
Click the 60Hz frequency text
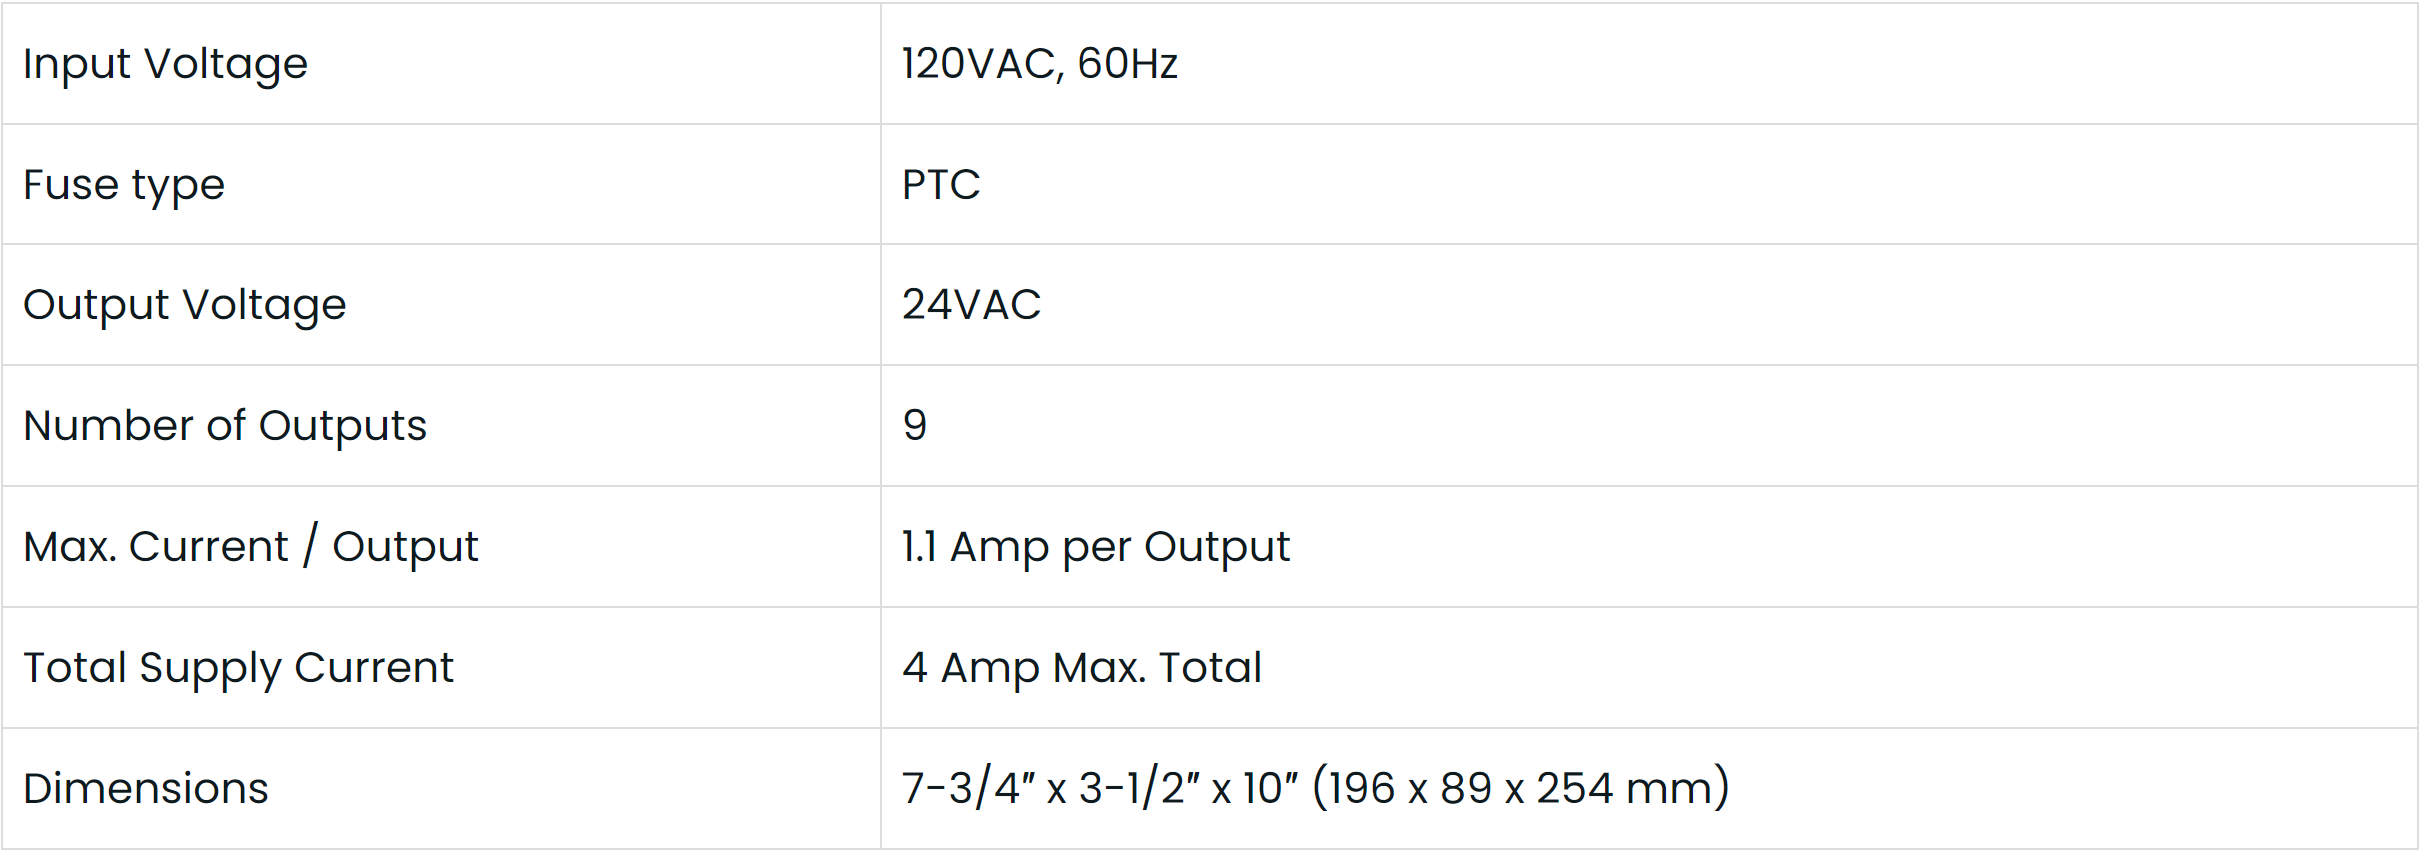tap(1127, 64)
